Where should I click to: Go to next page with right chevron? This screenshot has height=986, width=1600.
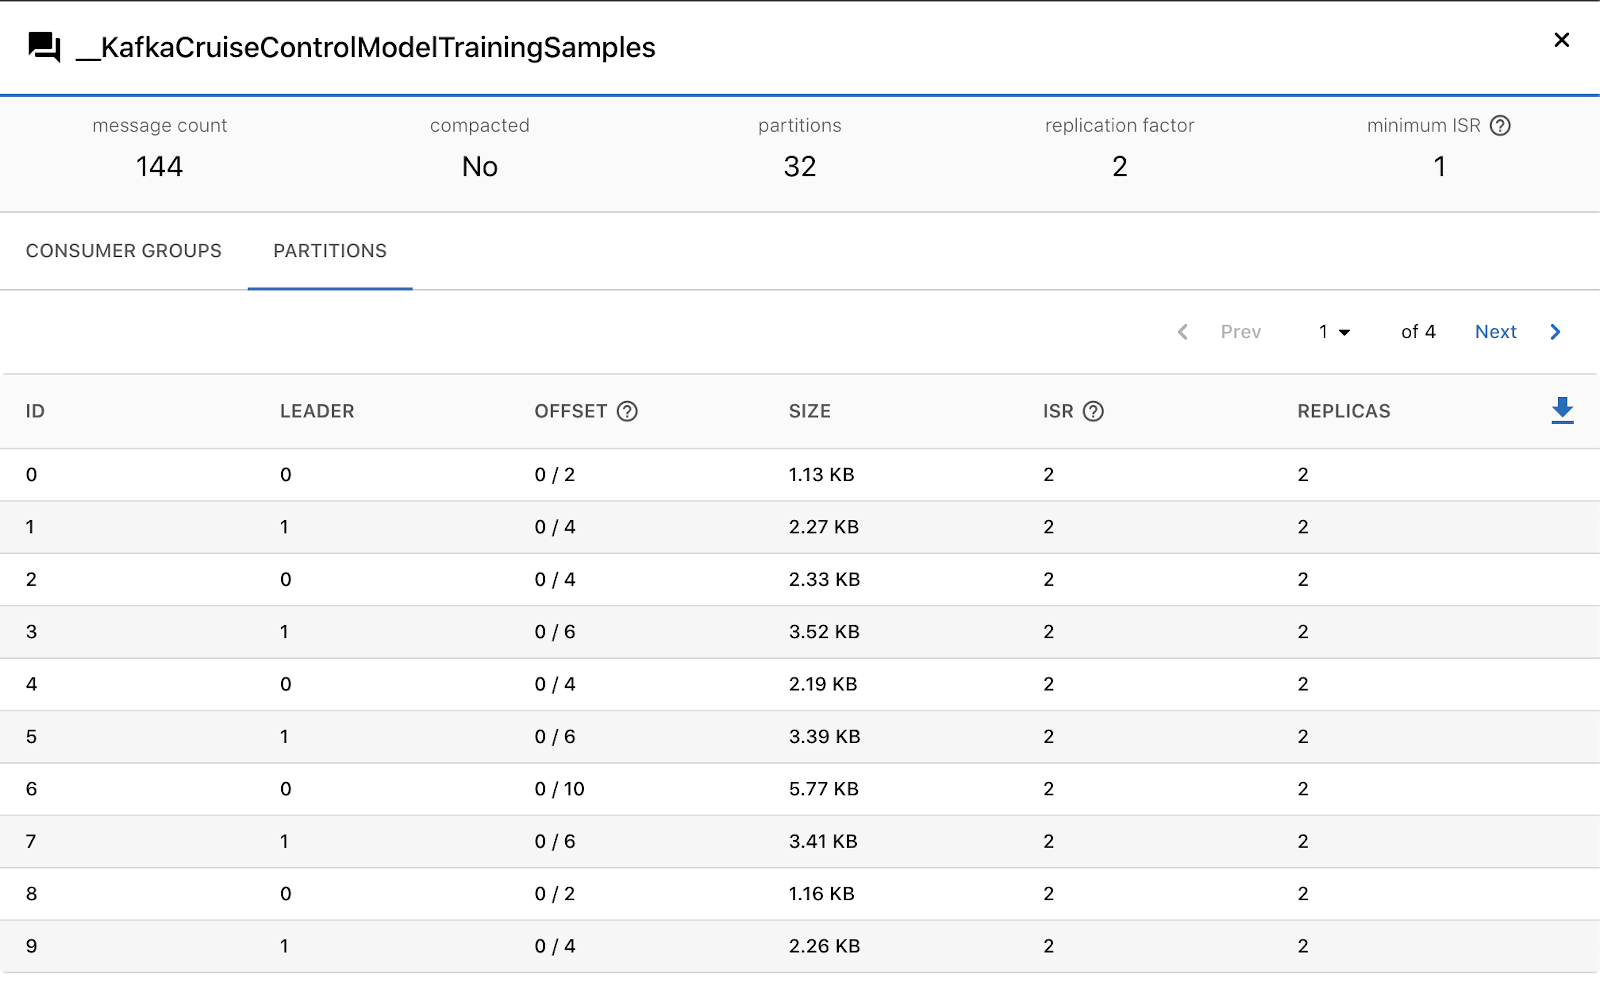[1556, 332]
